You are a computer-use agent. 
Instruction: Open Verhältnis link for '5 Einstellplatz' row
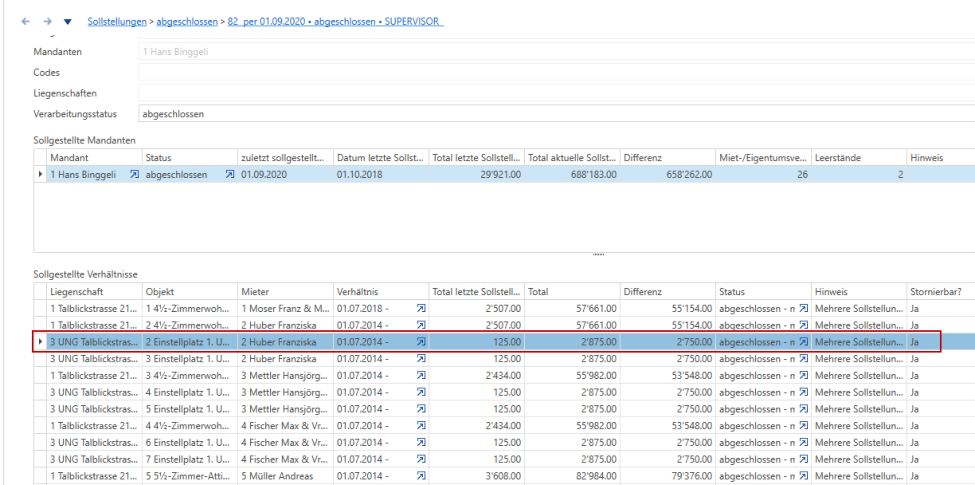tap(421, 409)
